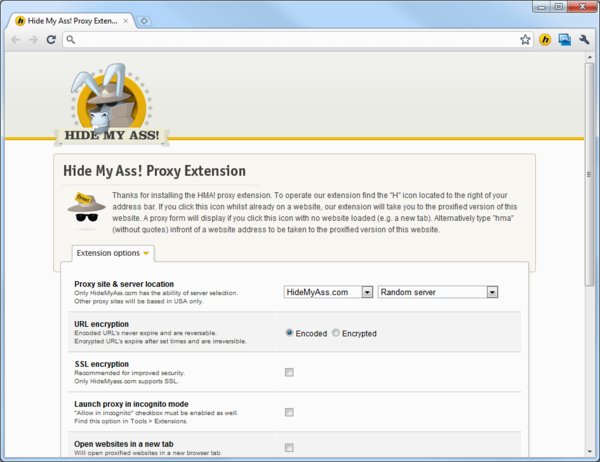Maximize the browser window
The width and height of the screenshot is (600, 462).
(559, 7)
